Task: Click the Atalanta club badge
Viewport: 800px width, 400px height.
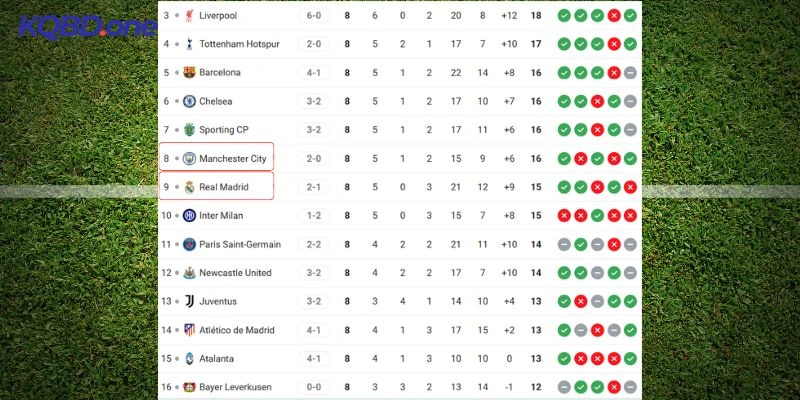Action: coord(189,359)
